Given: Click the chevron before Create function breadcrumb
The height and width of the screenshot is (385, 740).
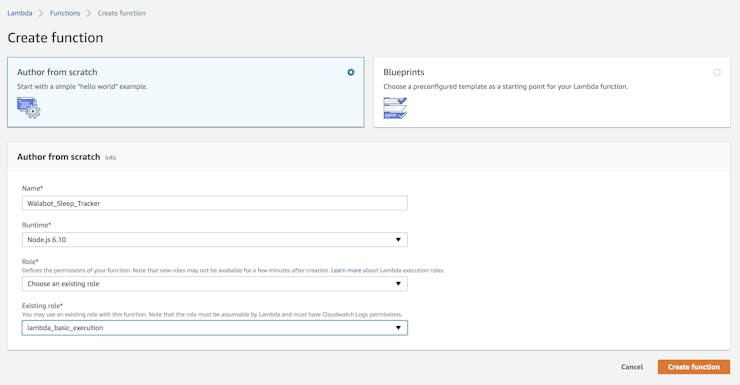Looking at the screenshot, I should (x=89, y=13).
